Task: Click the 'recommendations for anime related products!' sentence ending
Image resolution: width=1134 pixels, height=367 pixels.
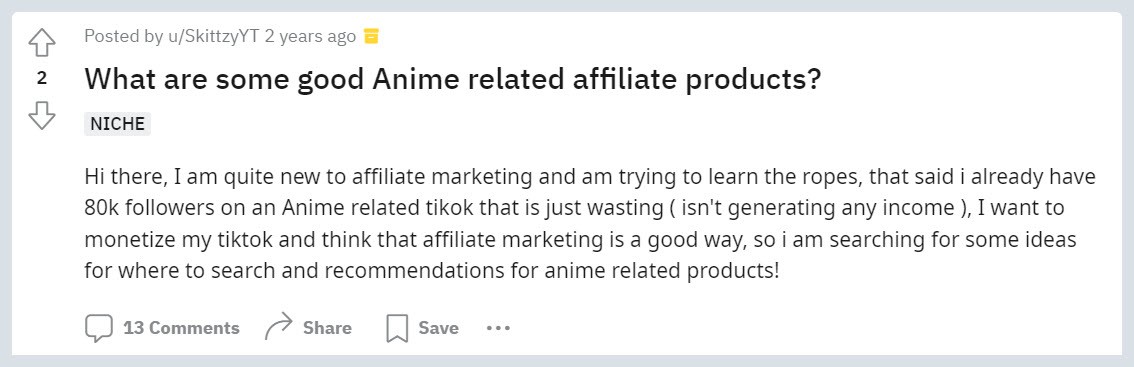Action: coord(552,271)
